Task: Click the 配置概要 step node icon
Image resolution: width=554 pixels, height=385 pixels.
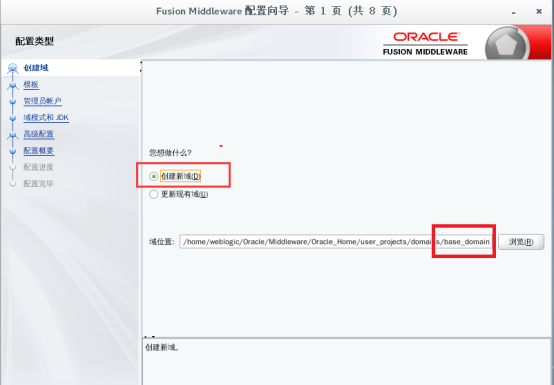Action: 13,151
